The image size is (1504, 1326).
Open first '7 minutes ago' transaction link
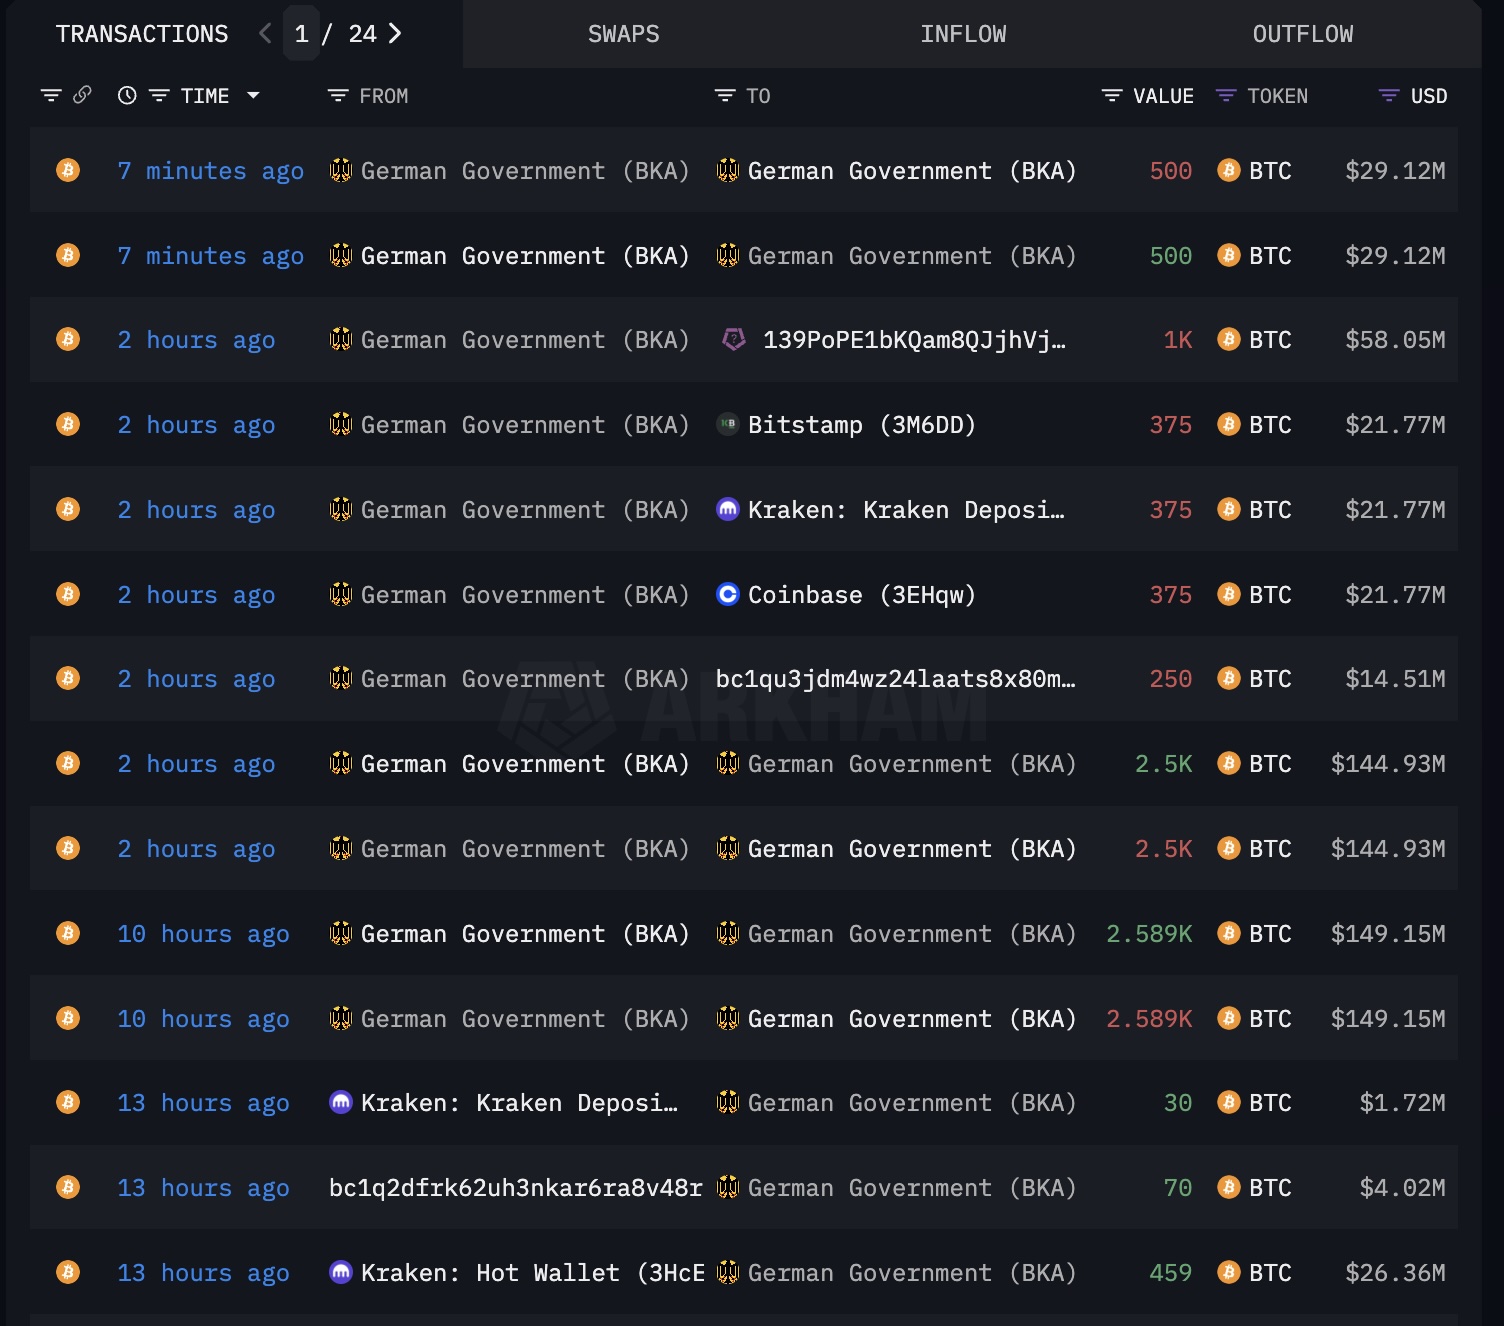point(210,171)
